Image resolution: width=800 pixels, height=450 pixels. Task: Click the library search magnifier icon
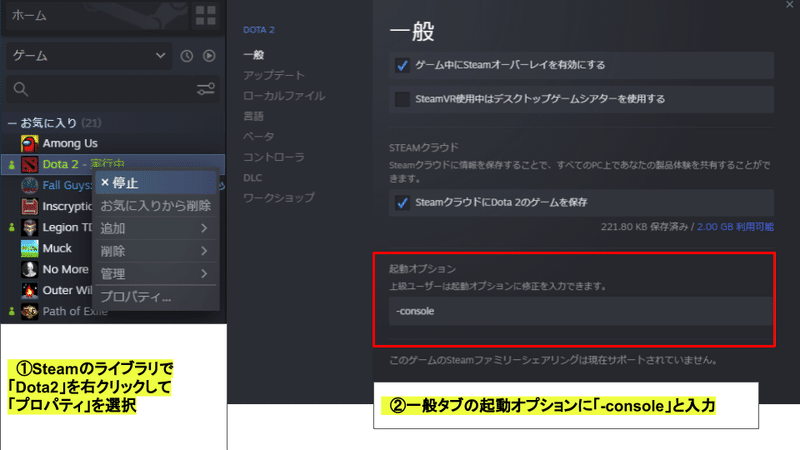pyautogui.click(x=20, y=89)
